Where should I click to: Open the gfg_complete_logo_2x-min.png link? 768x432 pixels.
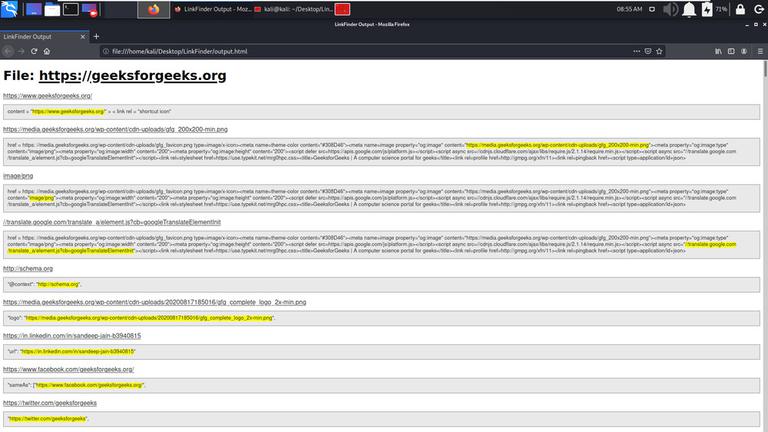[x=154, y=302]
